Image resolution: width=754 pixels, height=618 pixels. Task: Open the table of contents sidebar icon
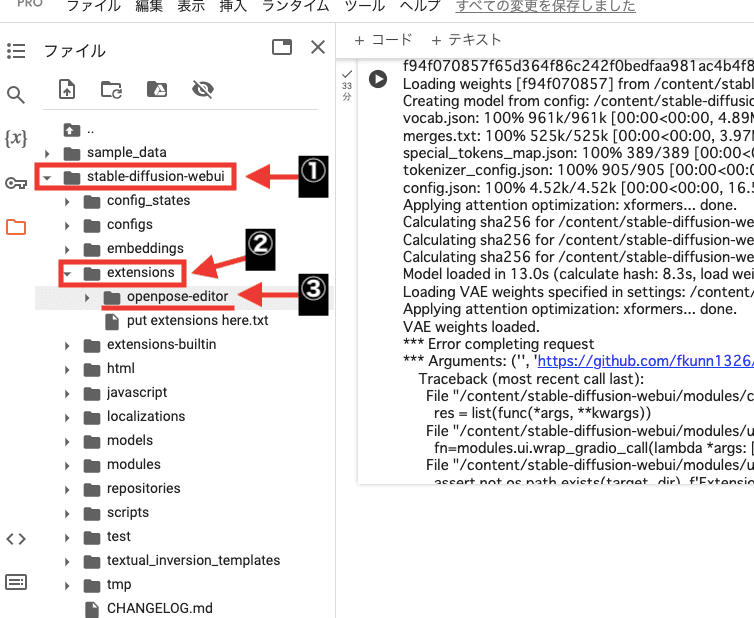(16, 51)
